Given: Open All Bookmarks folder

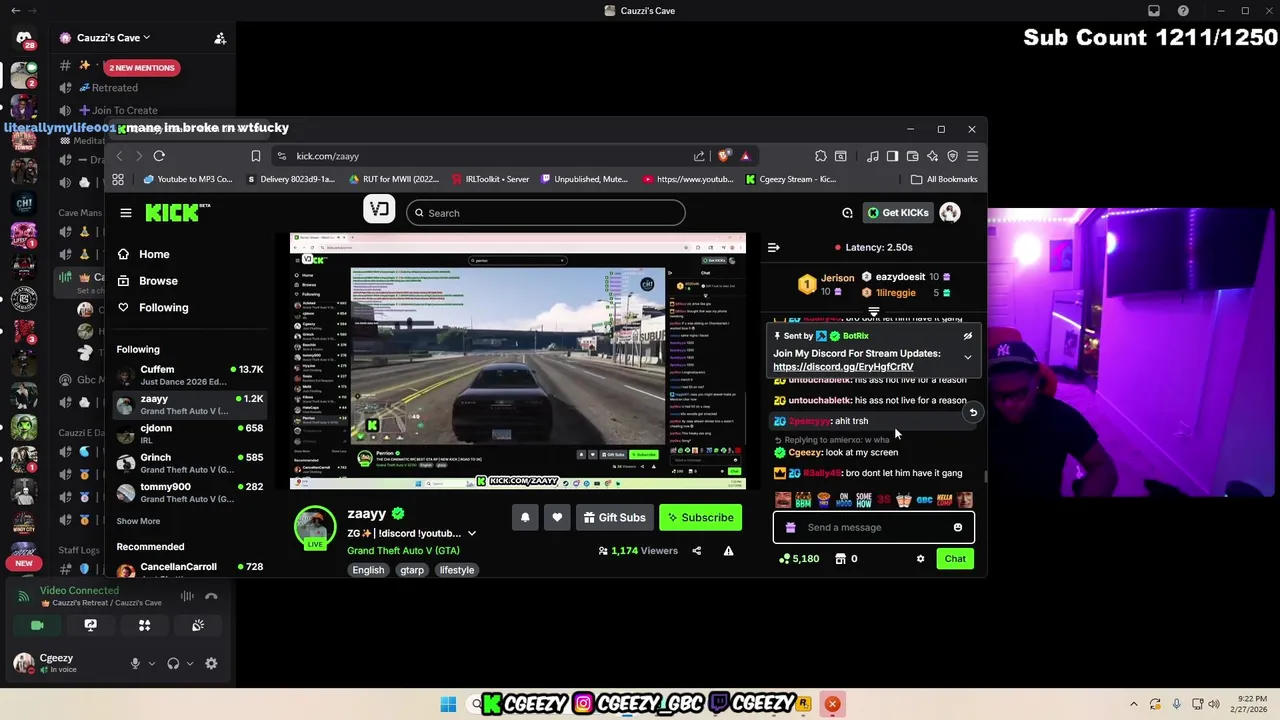Looking at the screenshot, I should 944,179.
